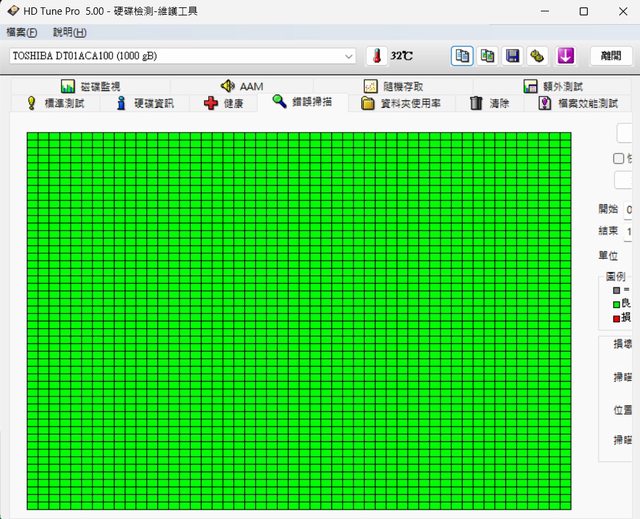This screenshot has width=640, height=519.
Task: Click the 開始 start position input field
Action: pos(630,209)
